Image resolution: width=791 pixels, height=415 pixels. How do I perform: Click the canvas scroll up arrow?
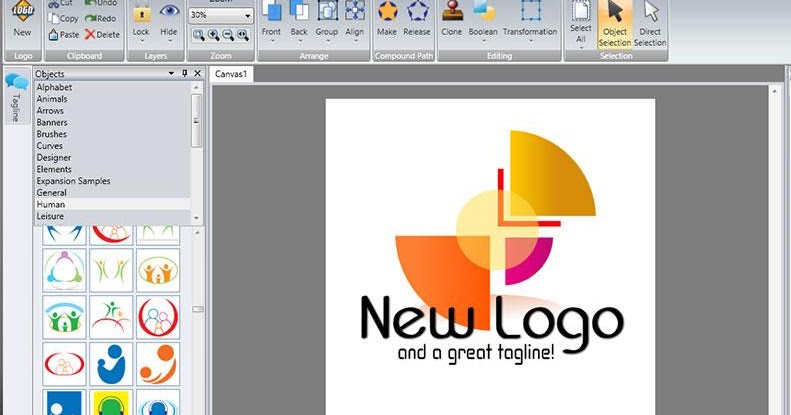(774, 91)
